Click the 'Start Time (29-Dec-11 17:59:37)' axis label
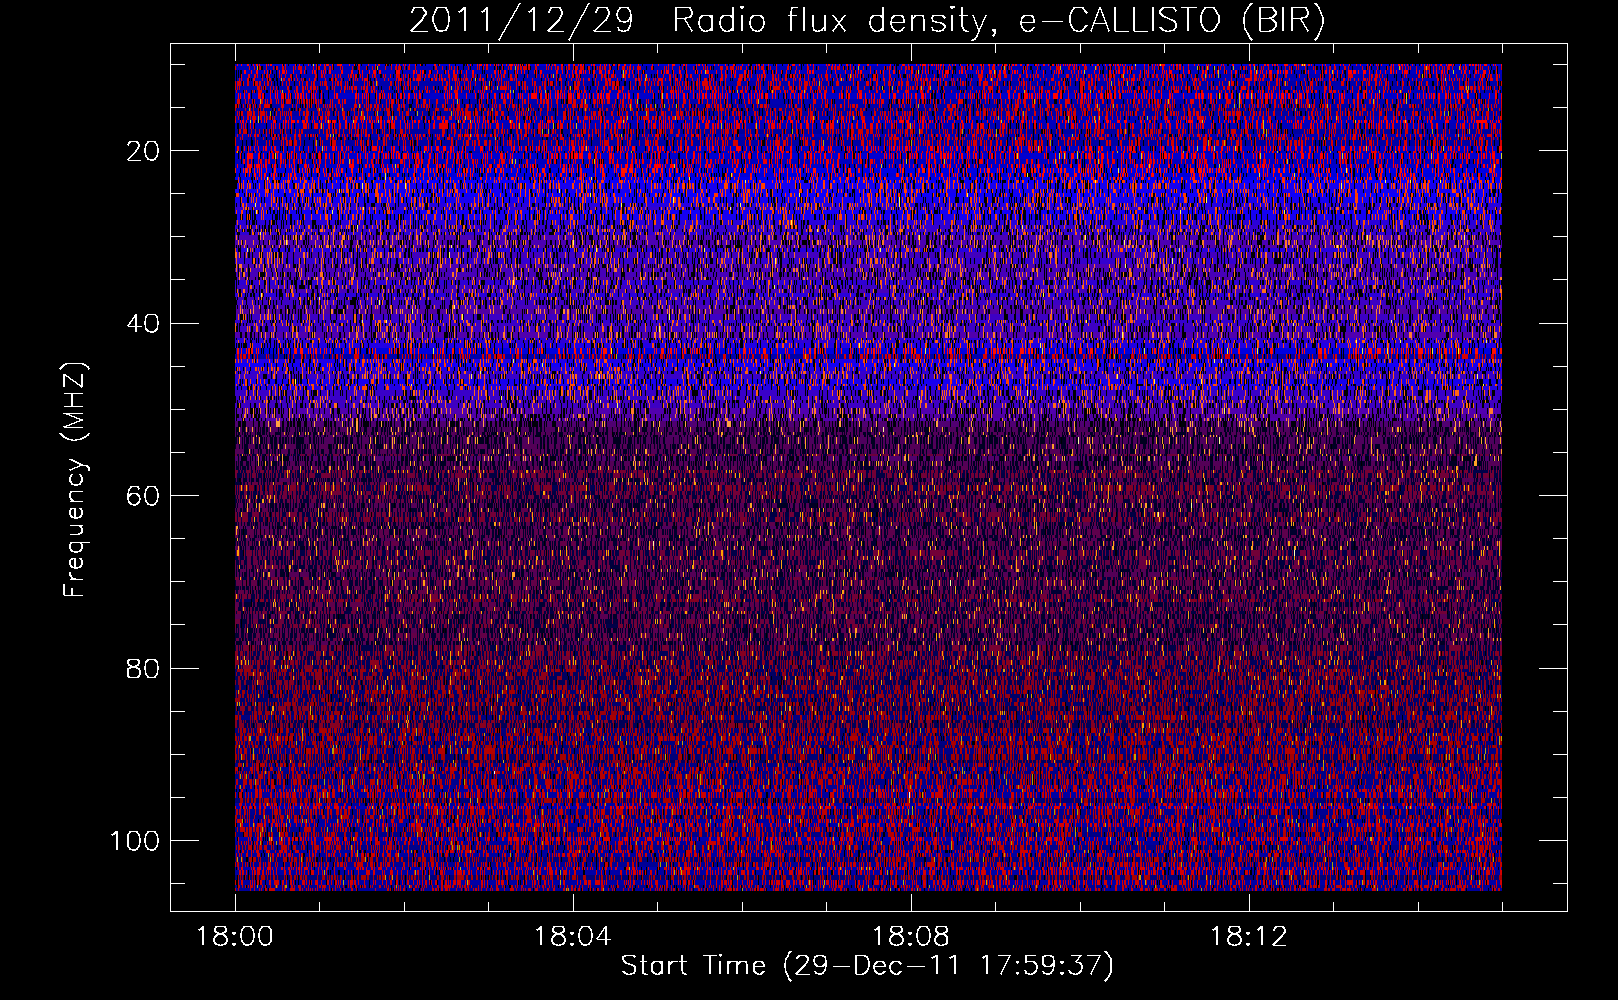 [867, 966]
